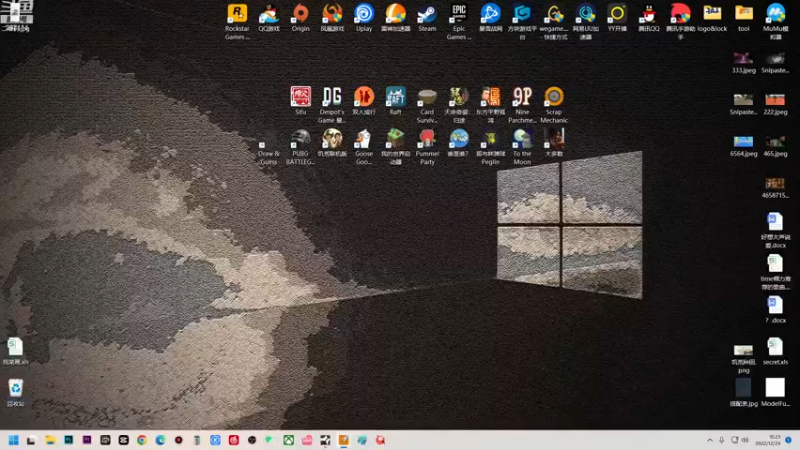Open Microsoft Edge from the taskbar
This screenshot has width=800, height=450.
pyautogui.click(x=160, y=440)
